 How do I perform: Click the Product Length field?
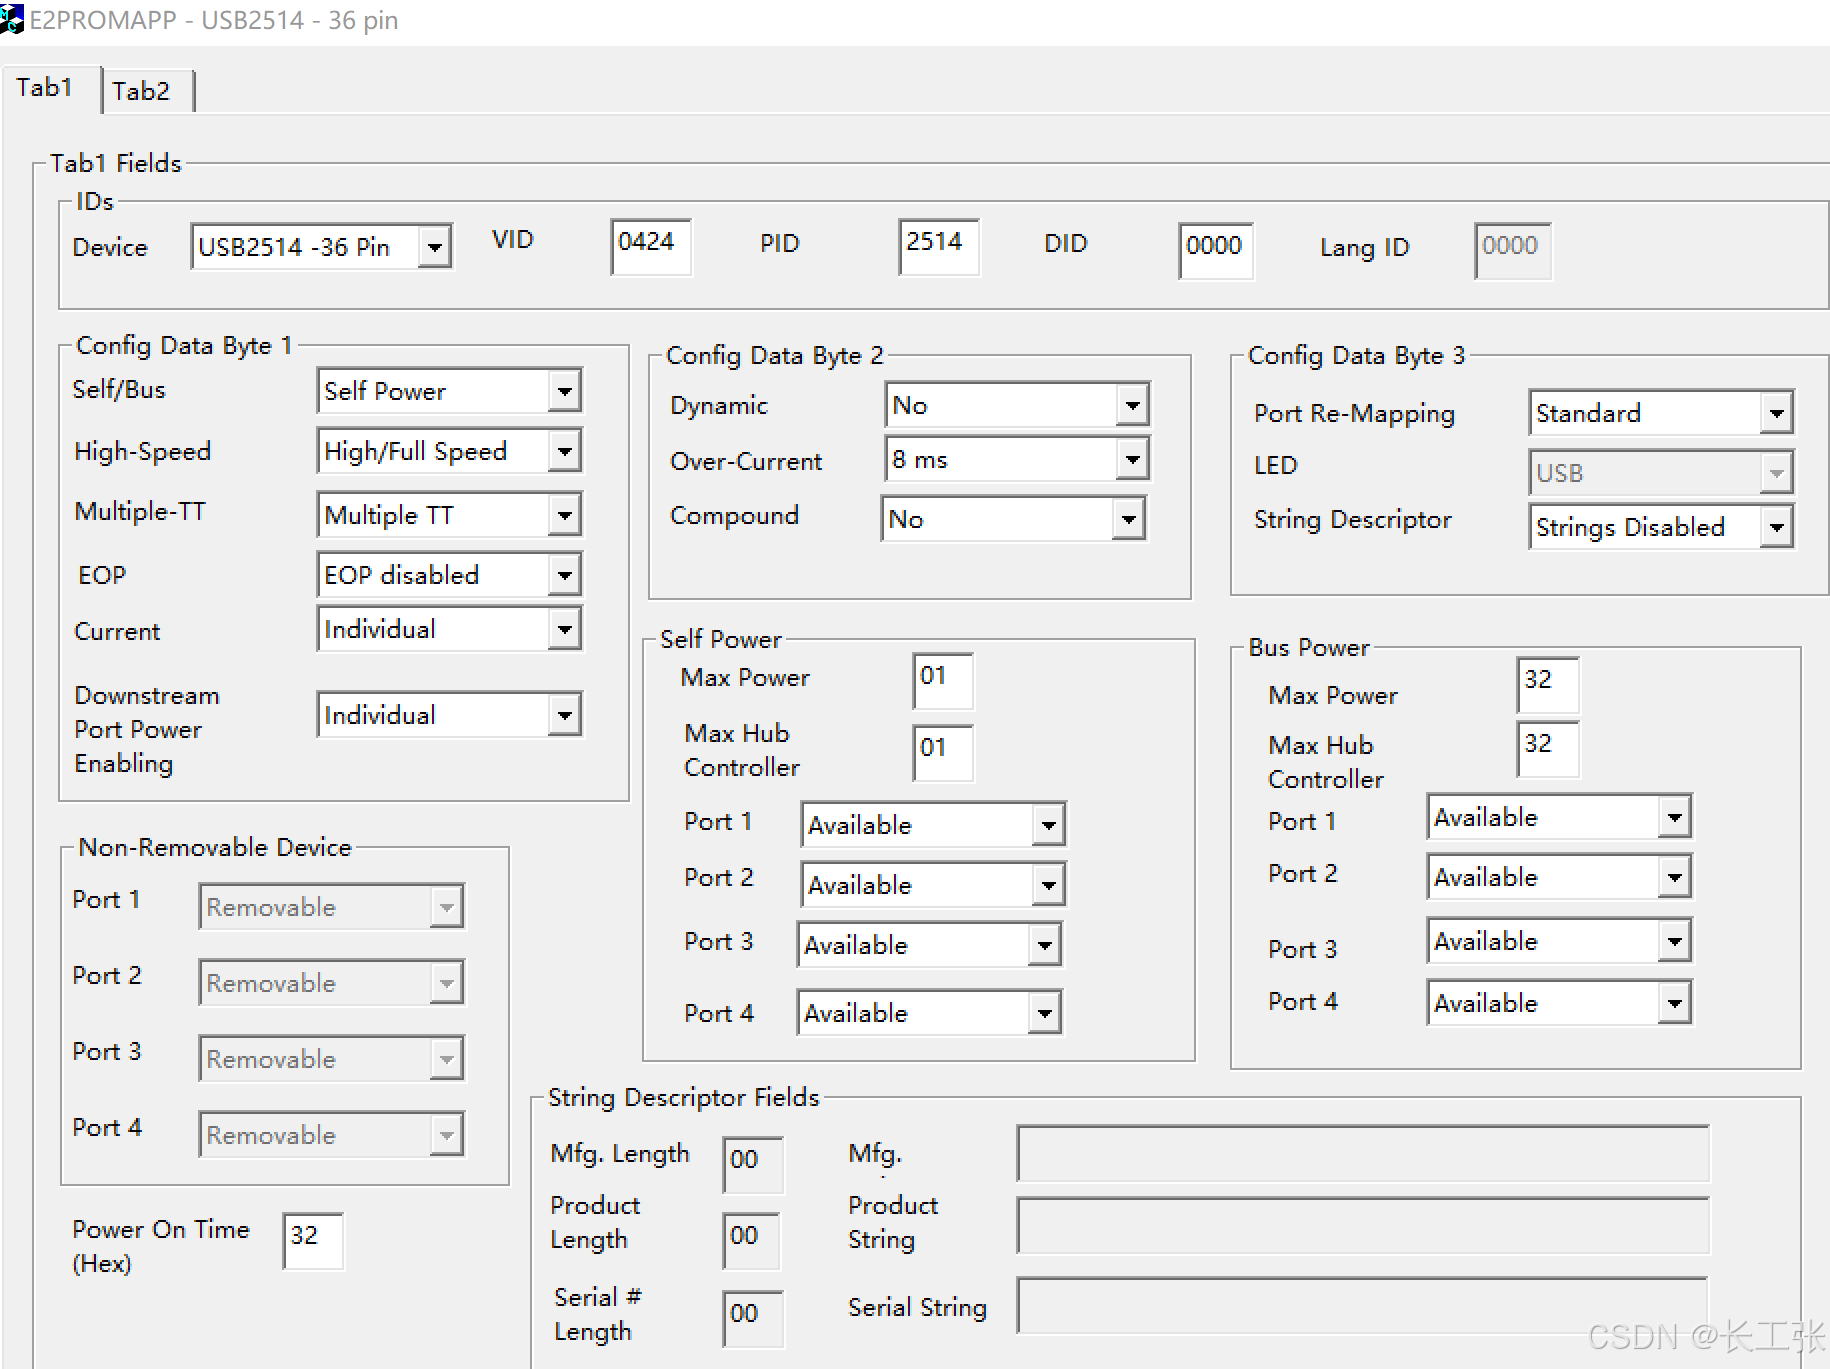point(751,1241)
